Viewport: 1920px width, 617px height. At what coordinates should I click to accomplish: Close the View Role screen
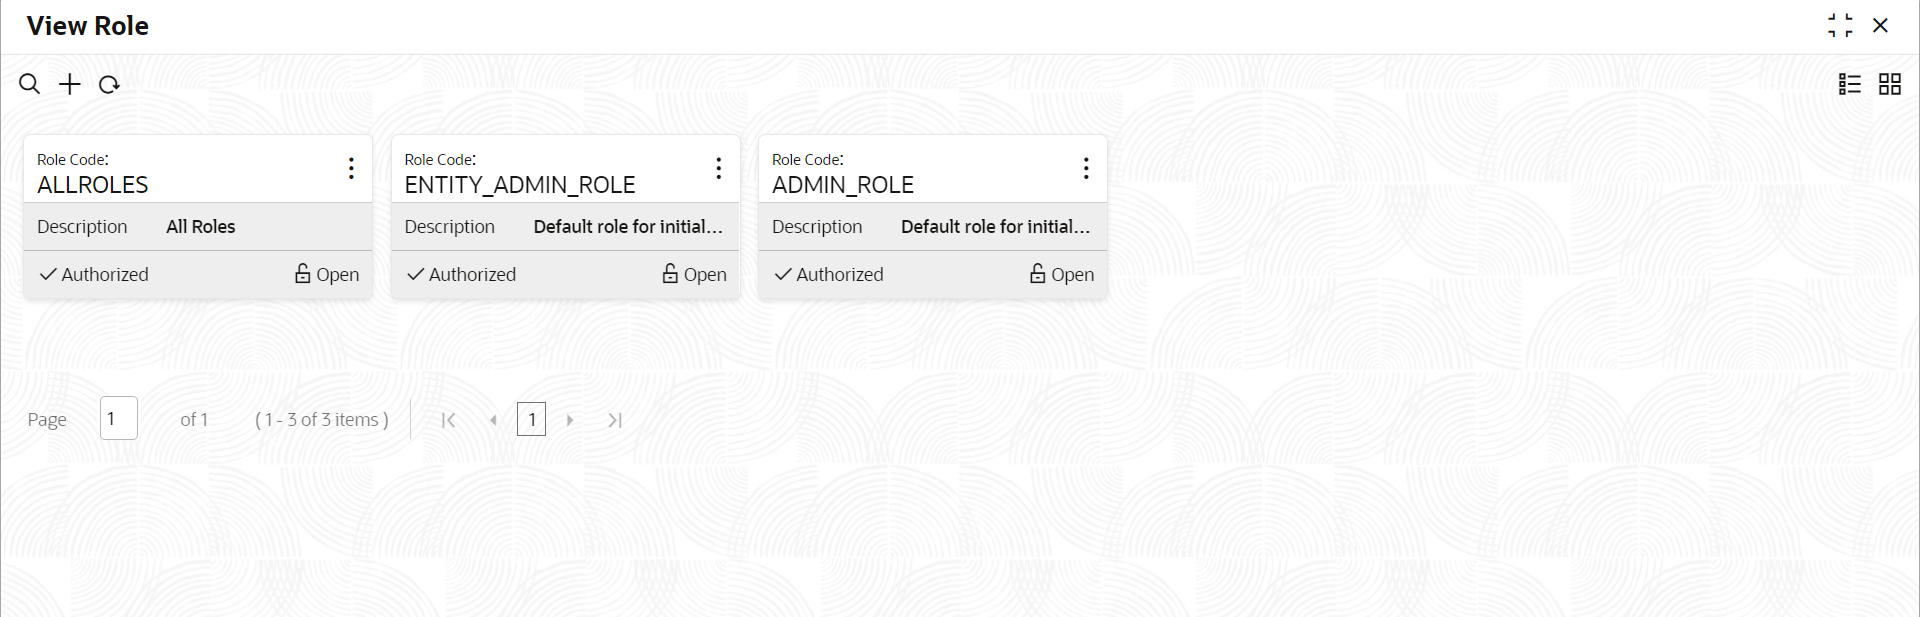(1881, 26)
